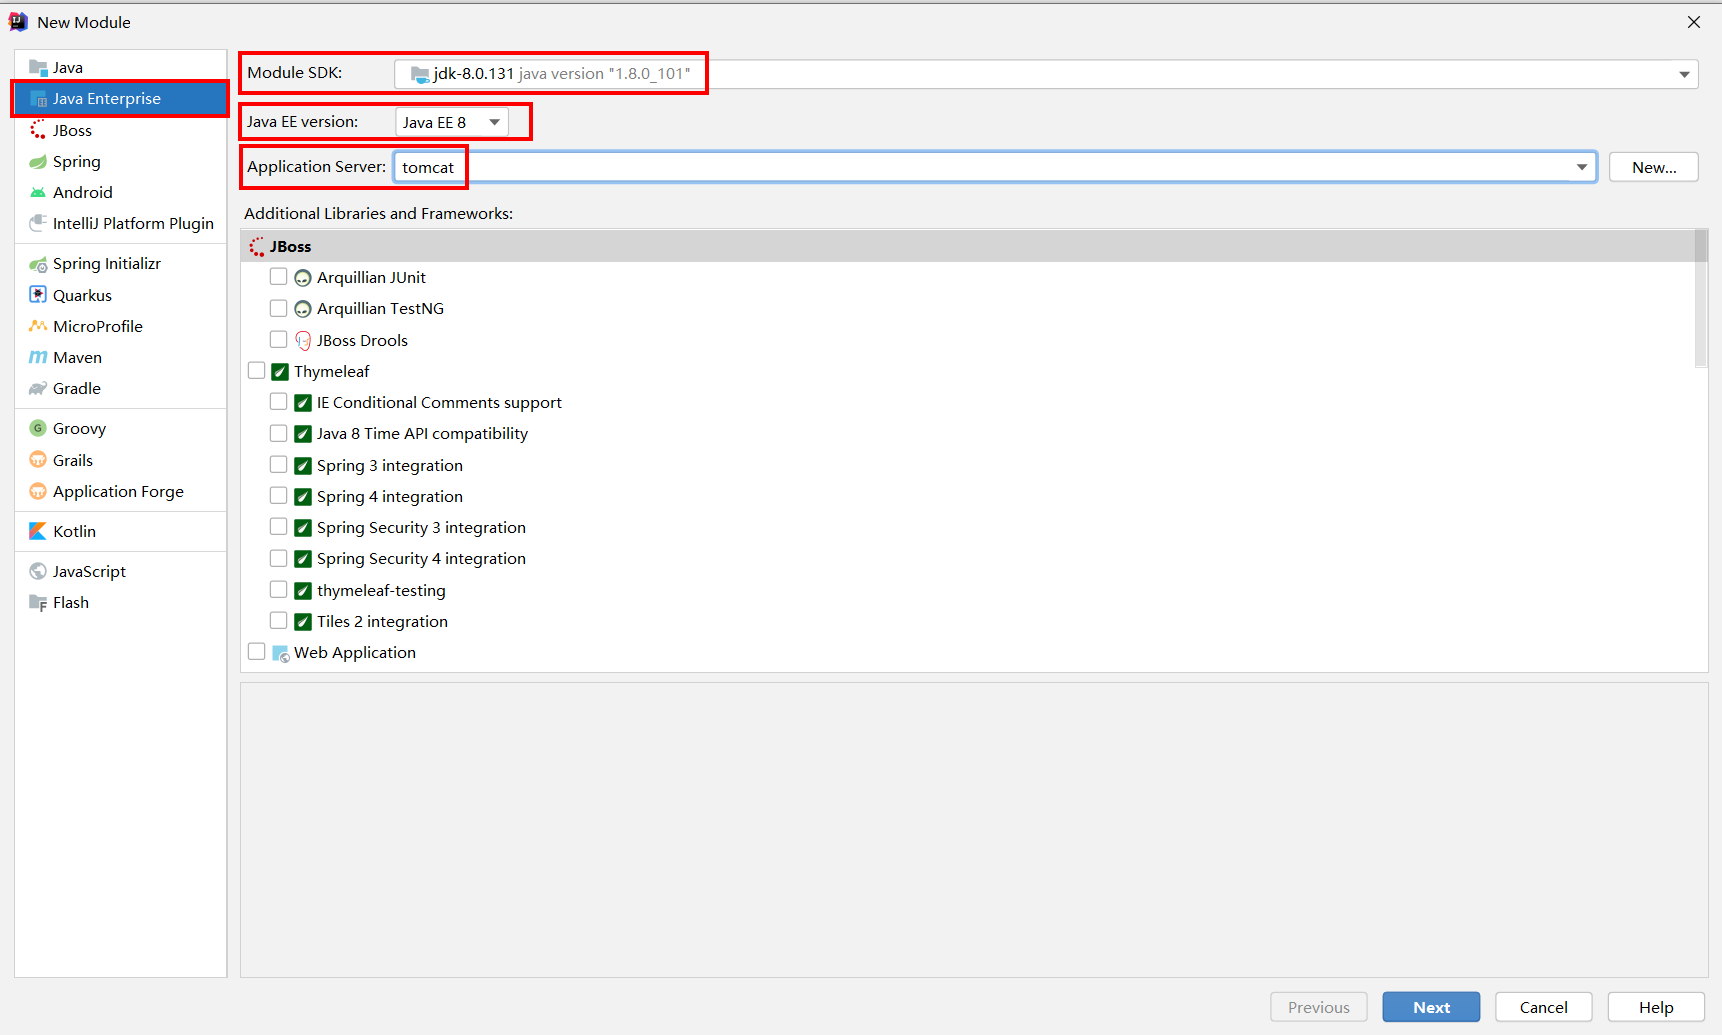
Task: Click the Spring leaf icon in sidebar
Action: [38, 161]
